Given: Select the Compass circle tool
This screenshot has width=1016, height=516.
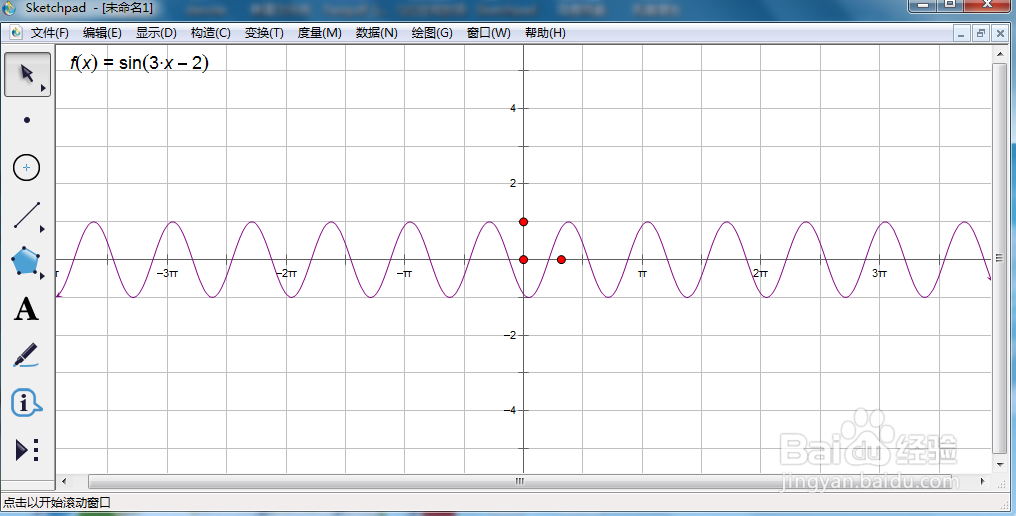Looking at the screenshot, I should pos(27,168).
